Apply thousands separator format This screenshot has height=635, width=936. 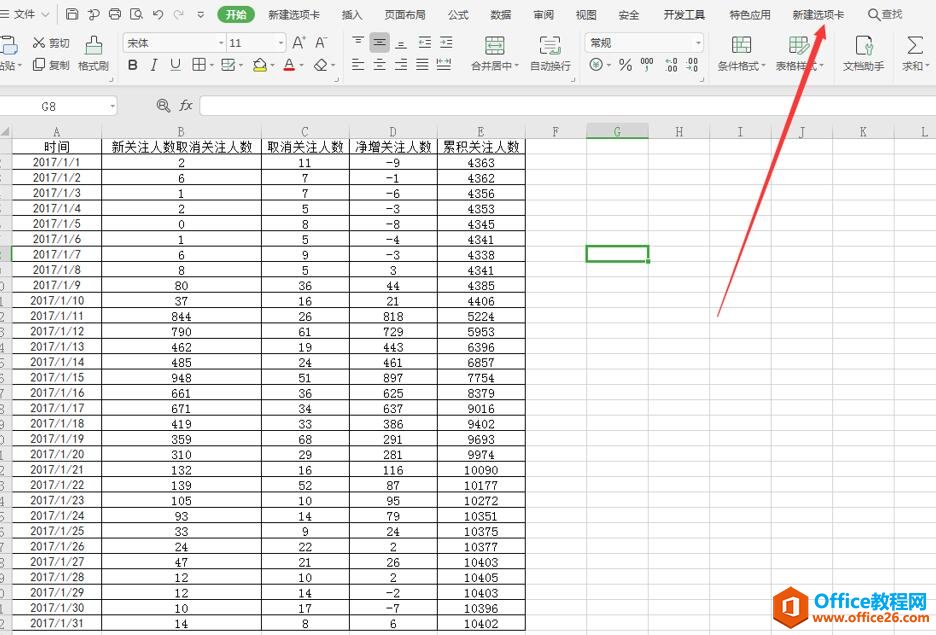pyautogui.click(x=646, y=65)
